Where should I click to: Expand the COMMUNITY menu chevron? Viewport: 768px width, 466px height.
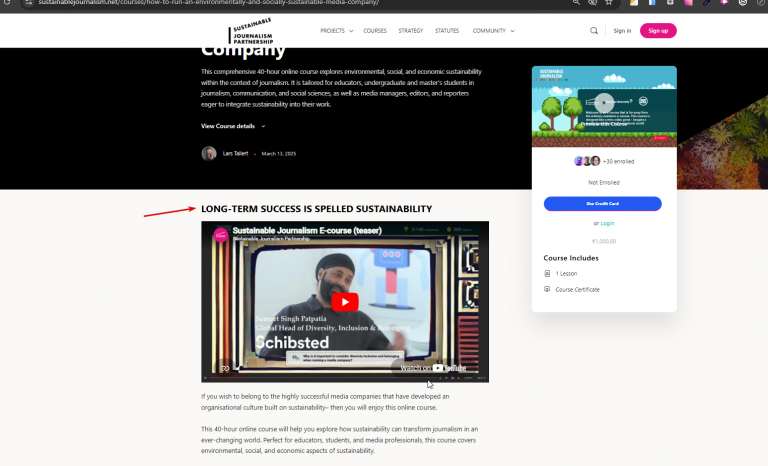[512, 31]
